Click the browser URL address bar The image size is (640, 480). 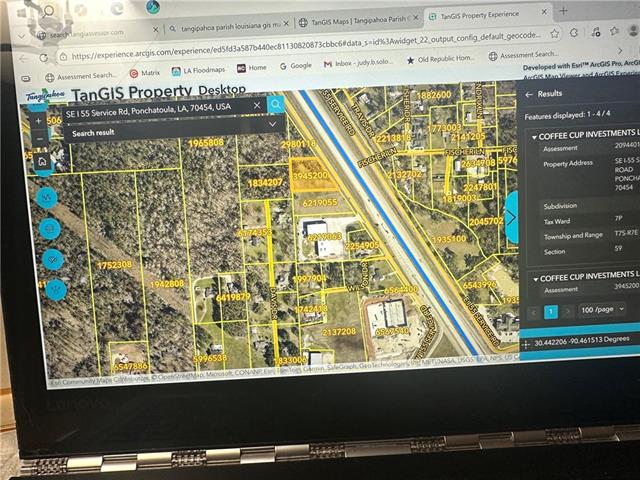[x=306, y=47]
